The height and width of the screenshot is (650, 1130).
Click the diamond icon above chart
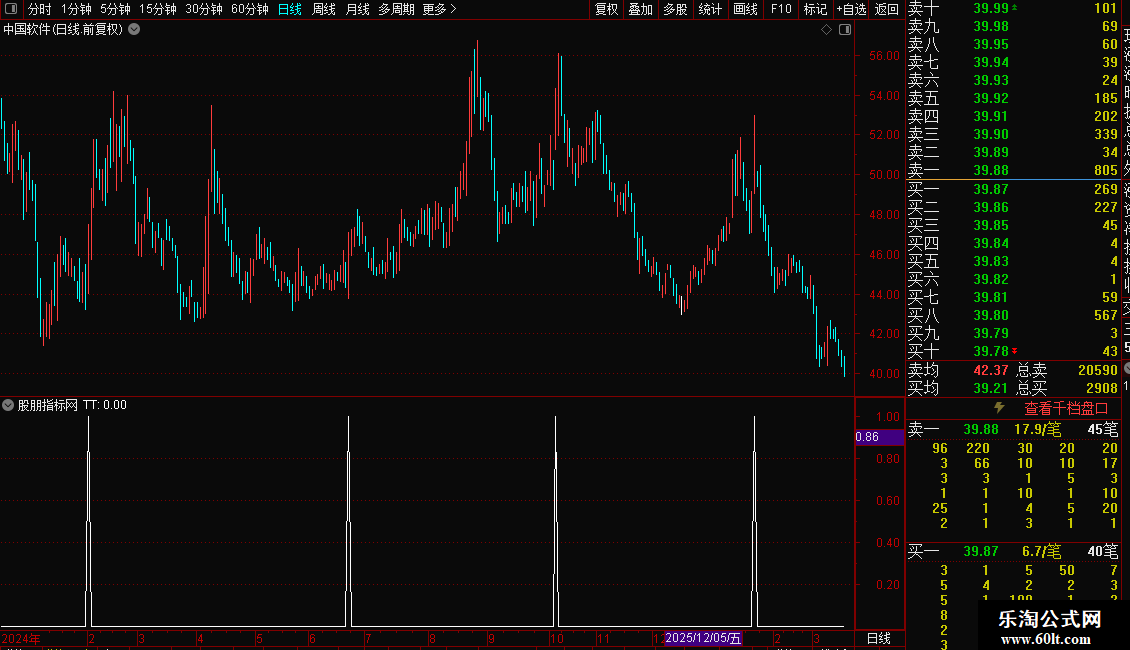click(827, 30)
